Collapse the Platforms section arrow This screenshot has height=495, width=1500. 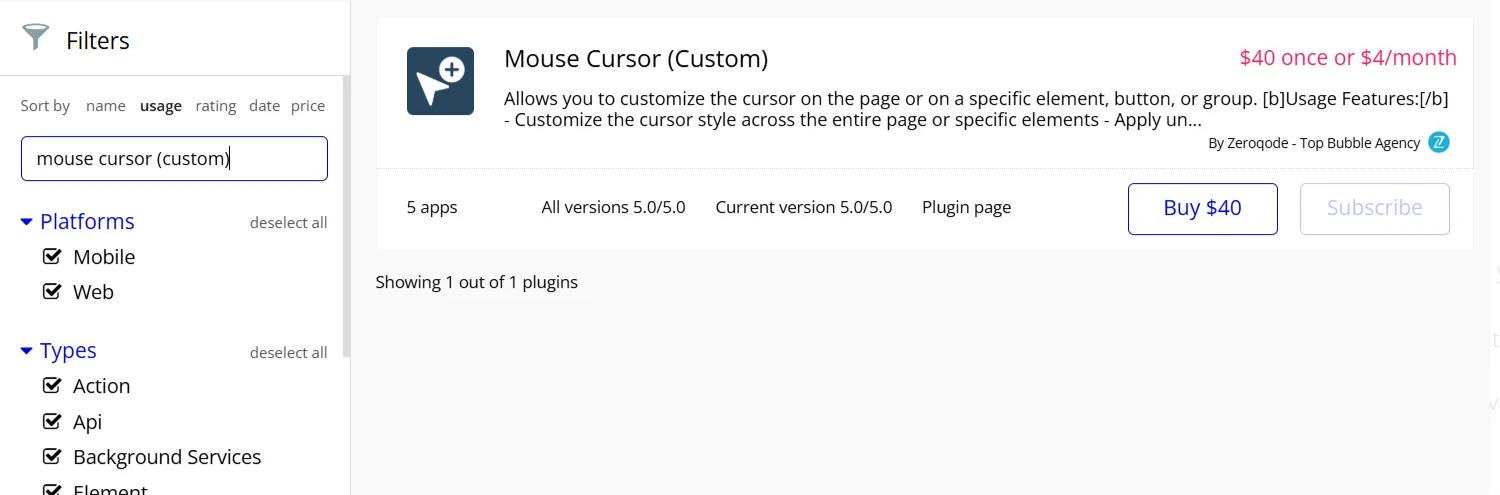27,222
